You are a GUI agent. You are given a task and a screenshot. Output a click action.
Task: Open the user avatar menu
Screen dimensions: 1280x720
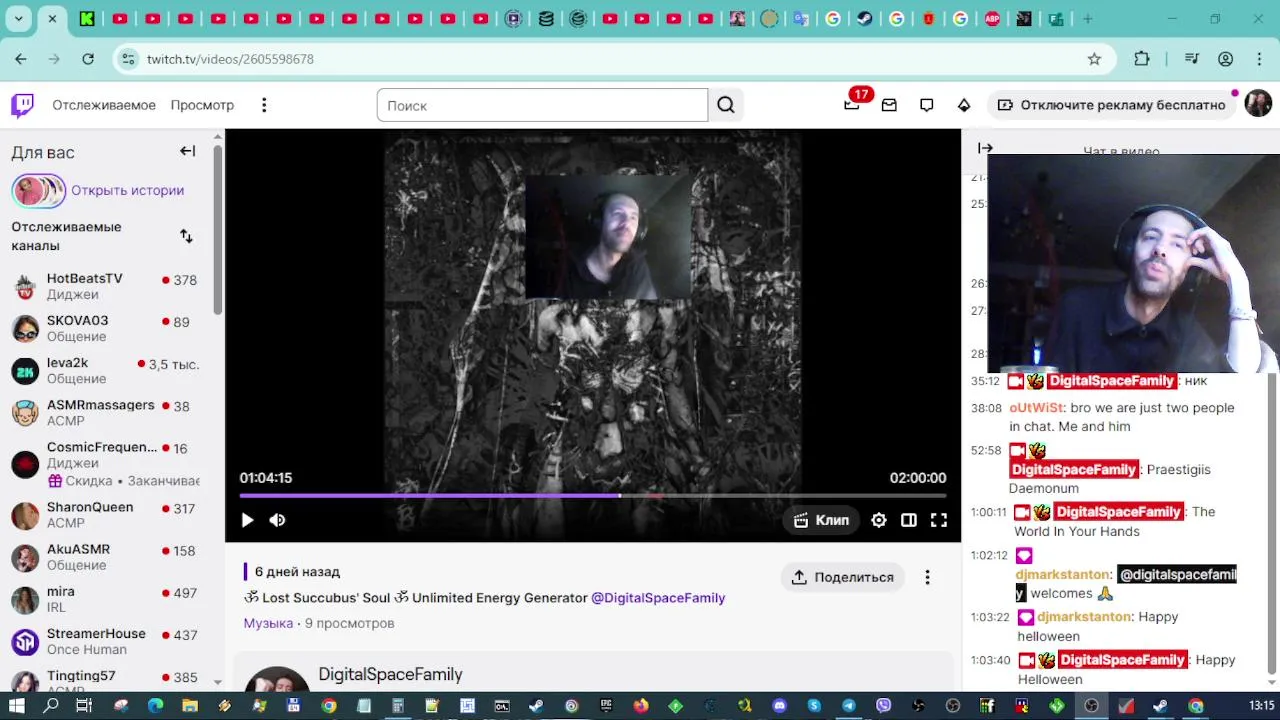tap(1258, 104)
